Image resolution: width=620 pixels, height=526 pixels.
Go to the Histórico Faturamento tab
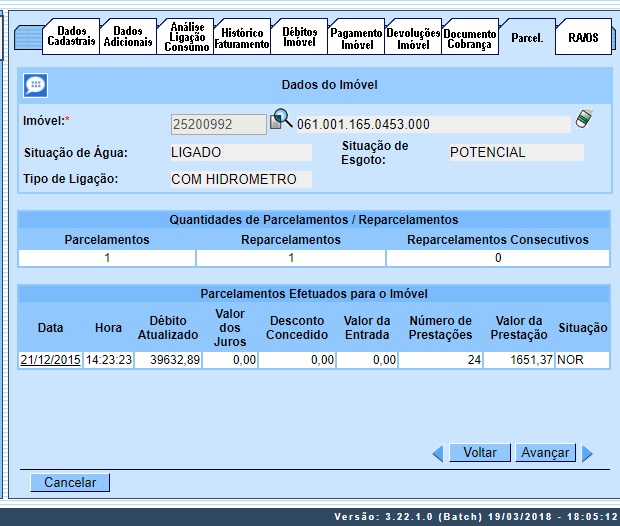pyautogui.click(x=242, y=38)
